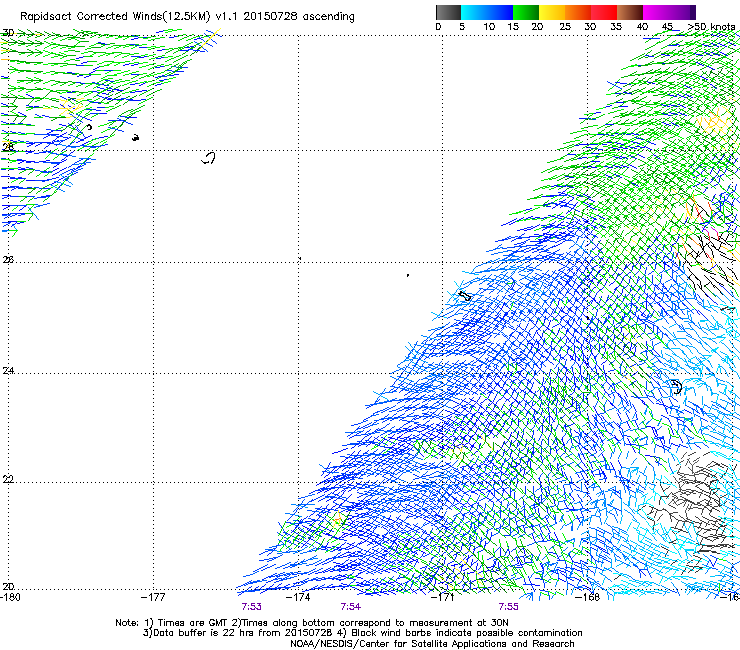Click the latitude label 20
The height and width of the screenshot is (650, 740).
click(x=8, y=586)
